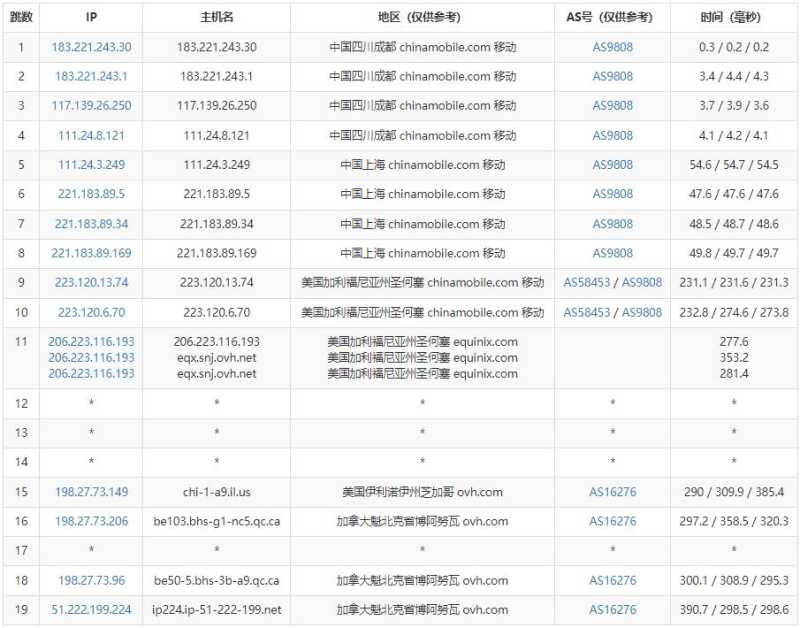Open IP link 223.120.13.74

pos(91,282)
